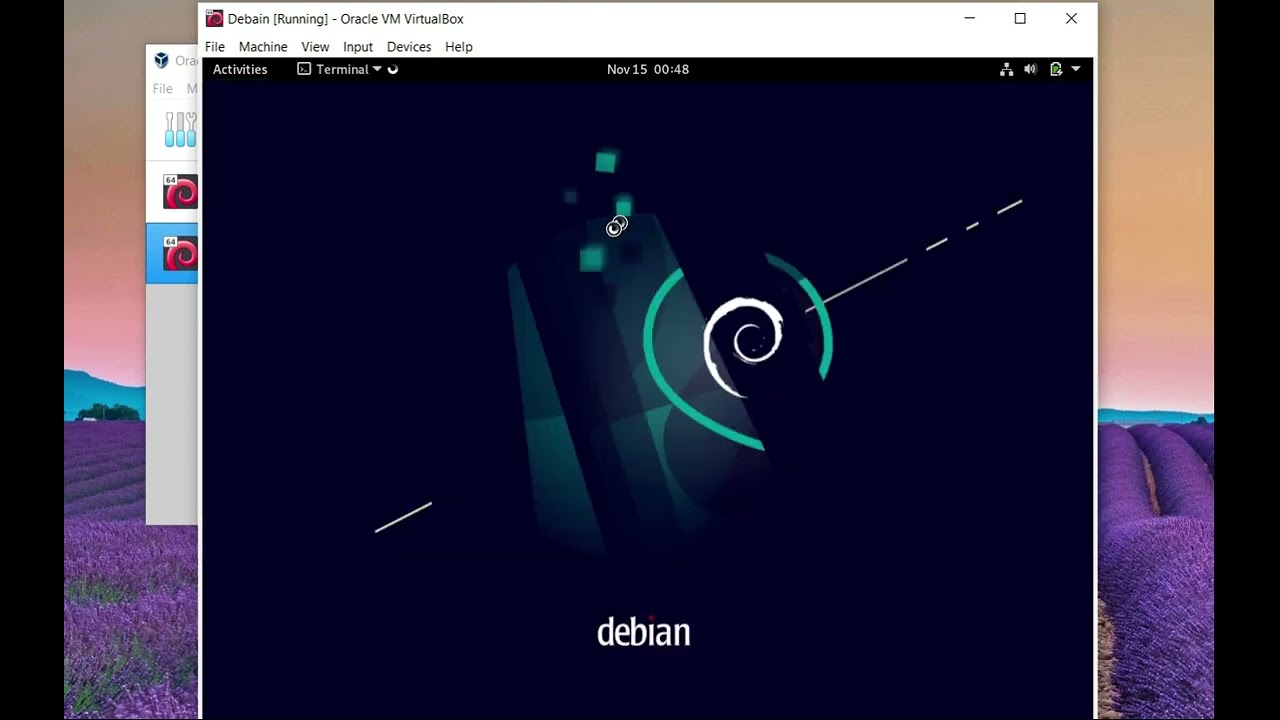Open the Devices menu
Screen dimensions: 1280x720
[409, 47]
